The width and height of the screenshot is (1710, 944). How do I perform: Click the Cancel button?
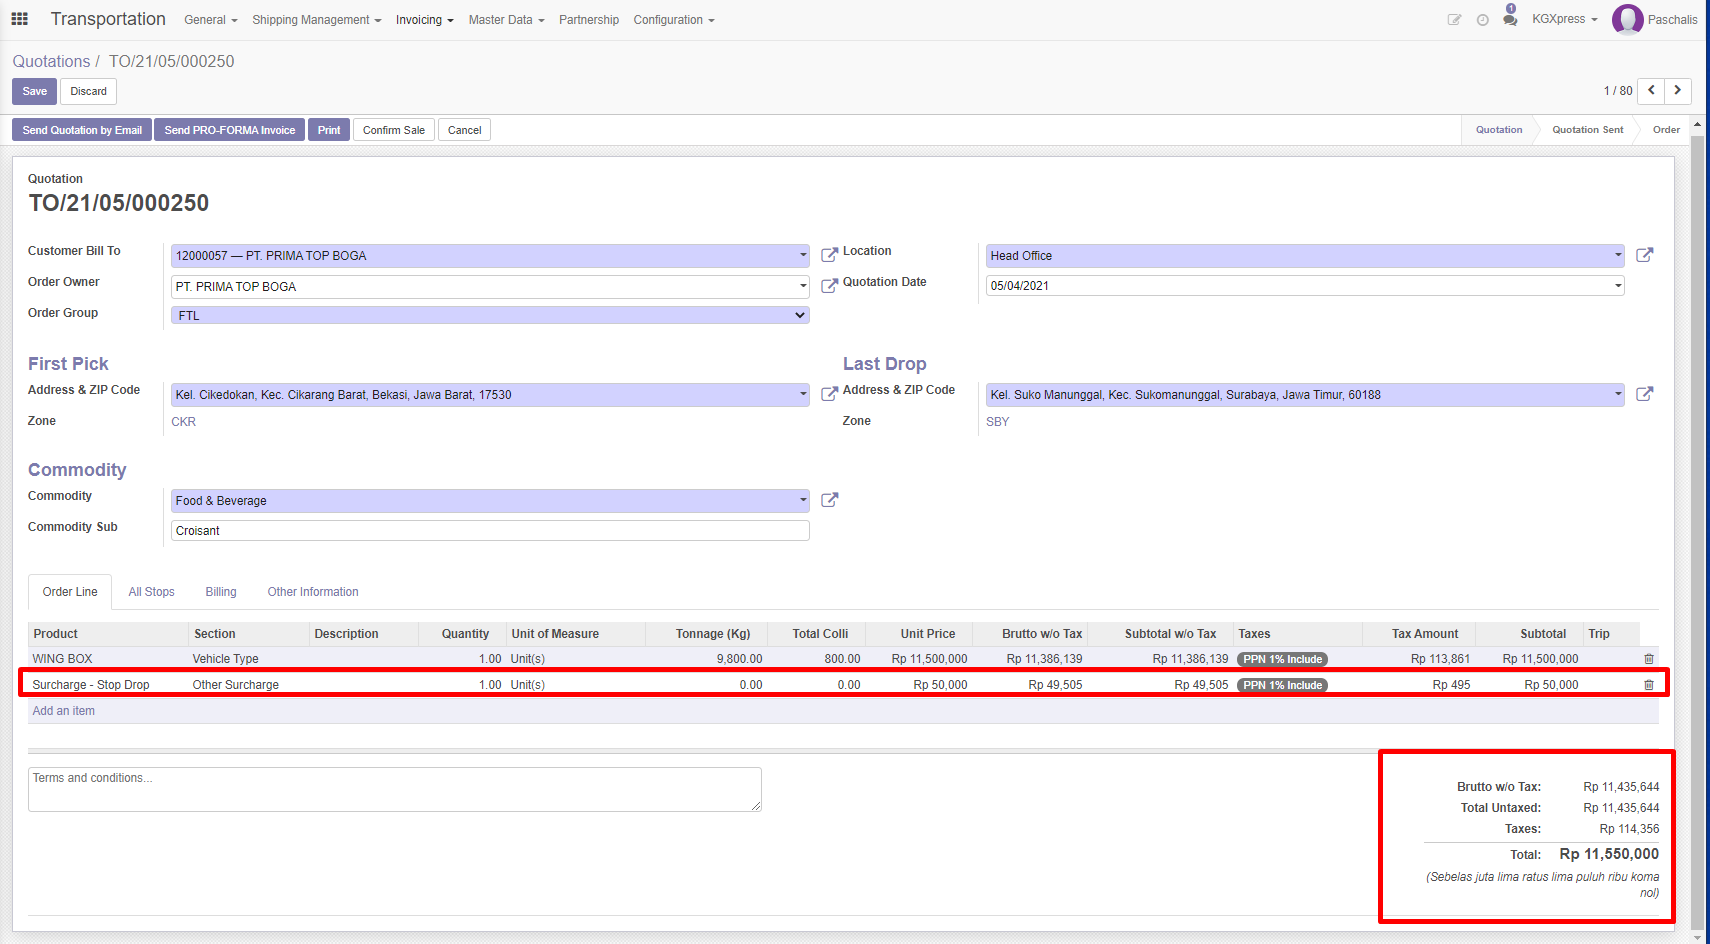coord(464,130)
